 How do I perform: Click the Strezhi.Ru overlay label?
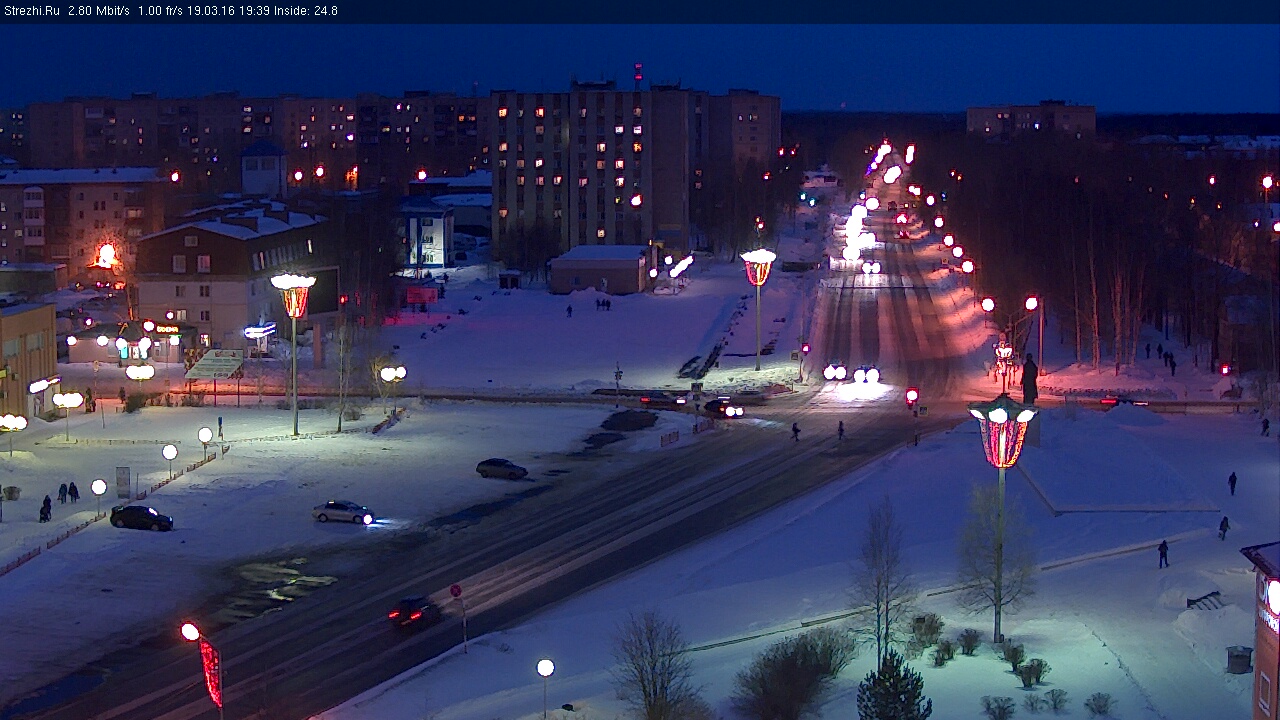click(31, 11)
